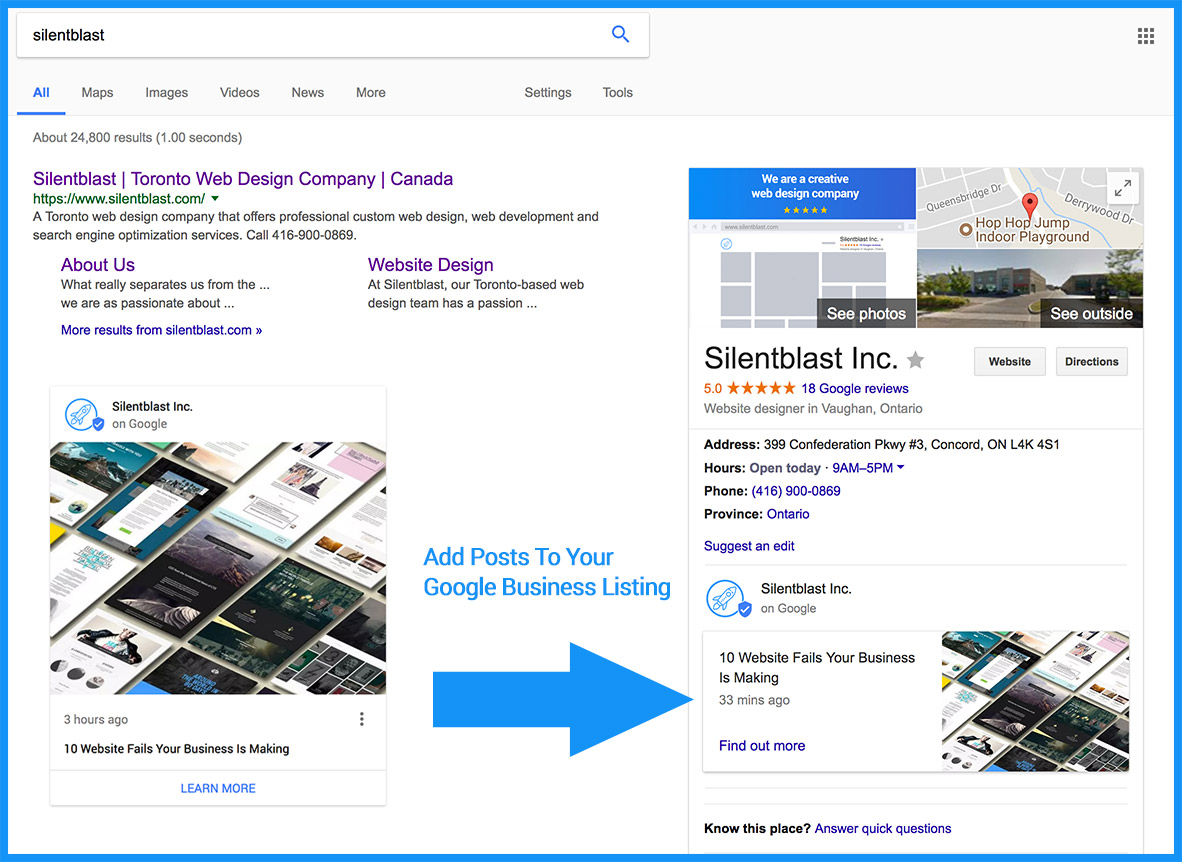Click the Directions button

pyautogui.click(x=1091, y=362)
